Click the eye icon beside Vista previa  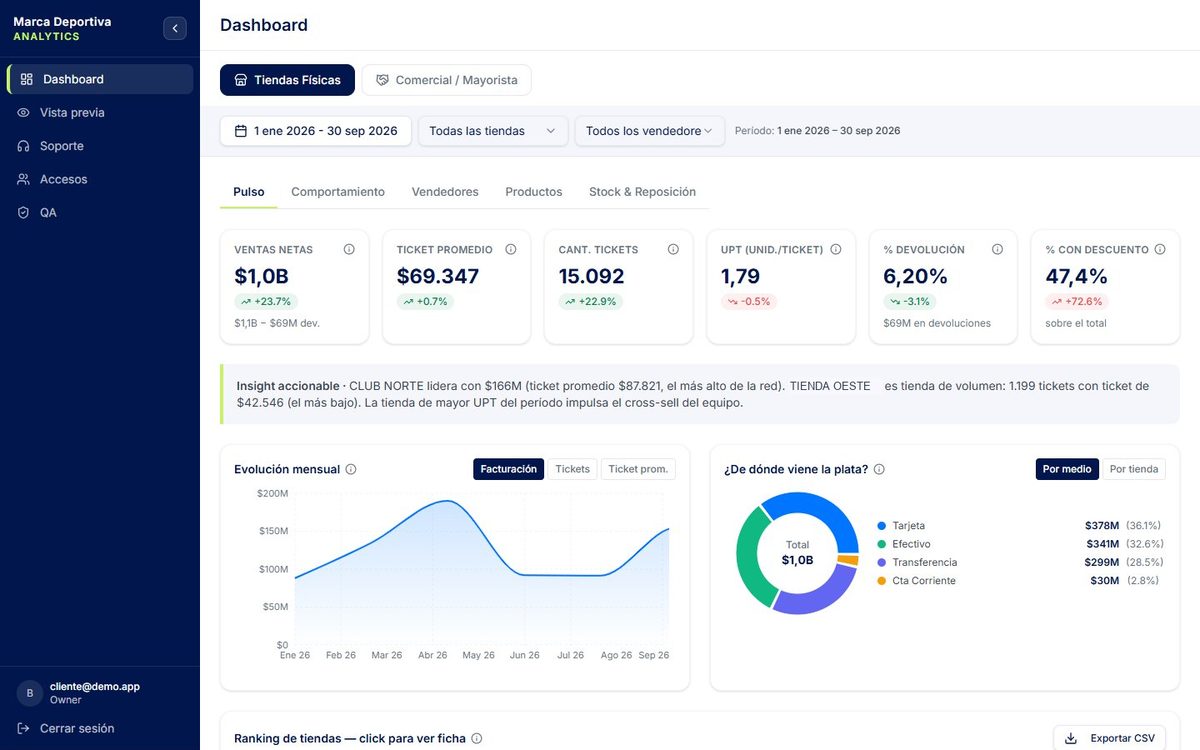tap(24, 113)
